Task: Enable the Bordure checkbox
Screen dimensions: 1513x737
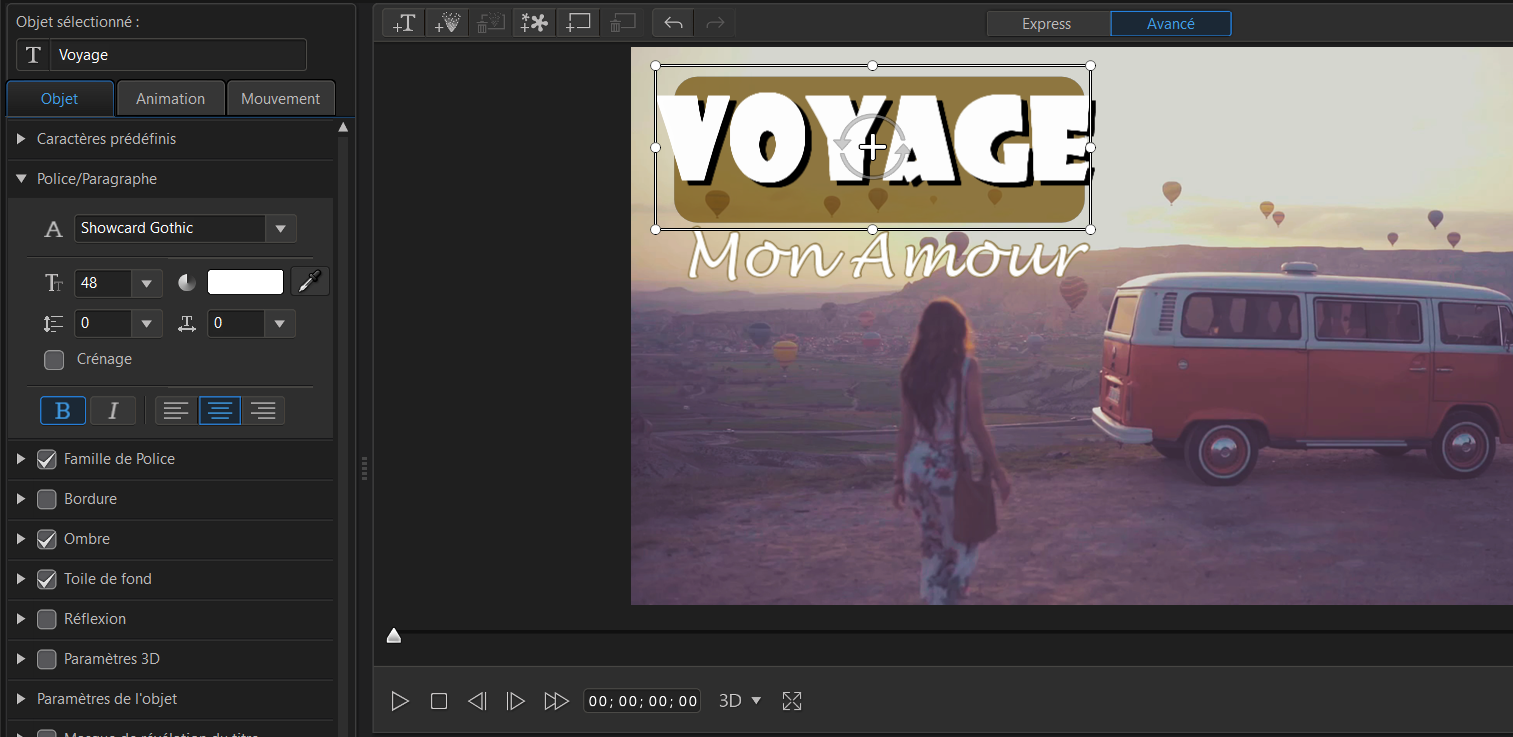Action: pos(47,499)
